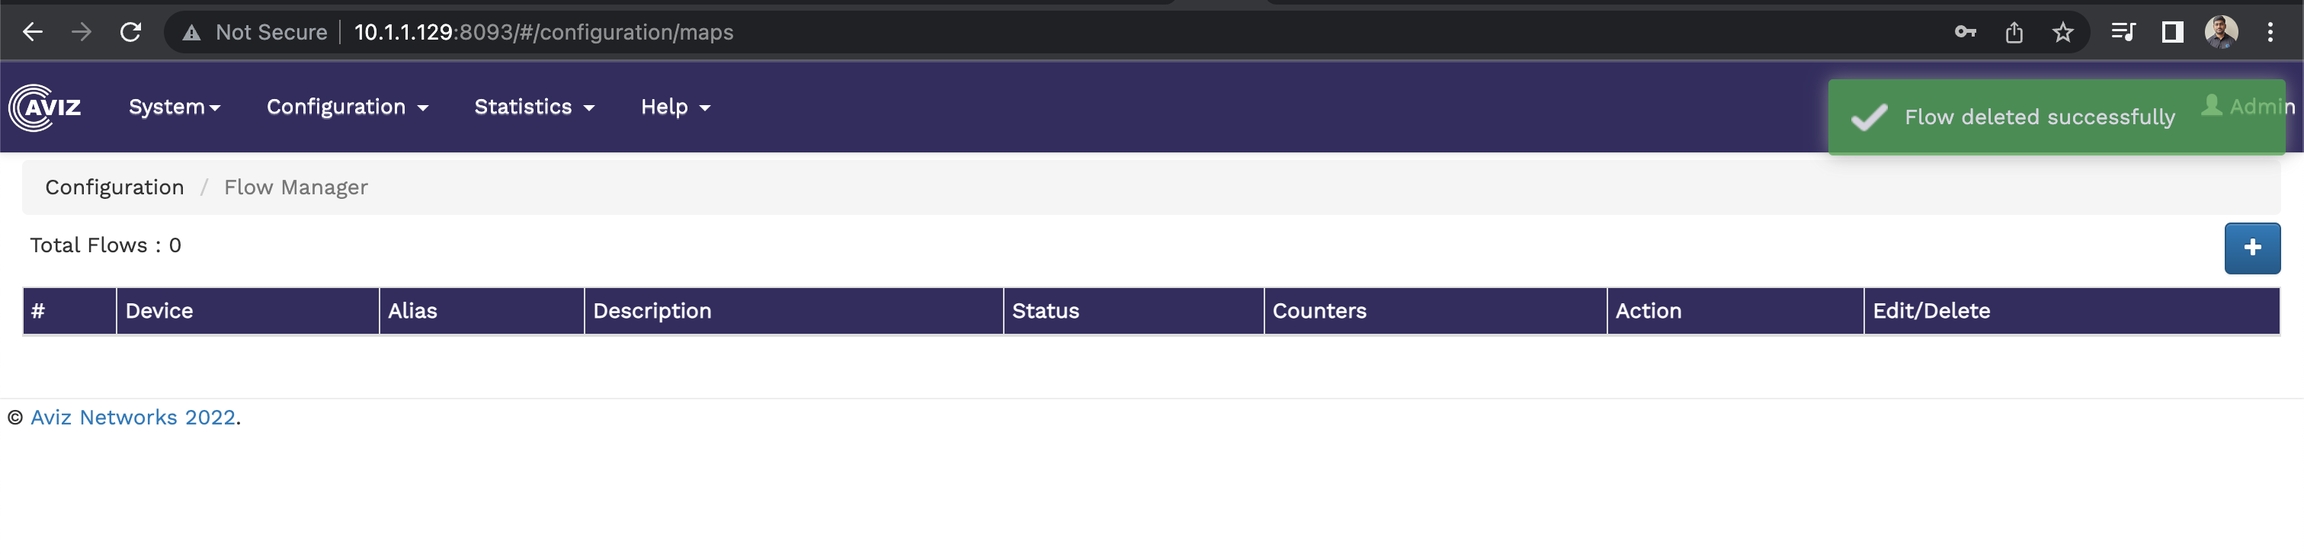Click the browser back arrow
Screen dimensions: 2304x554
point(32,32)
